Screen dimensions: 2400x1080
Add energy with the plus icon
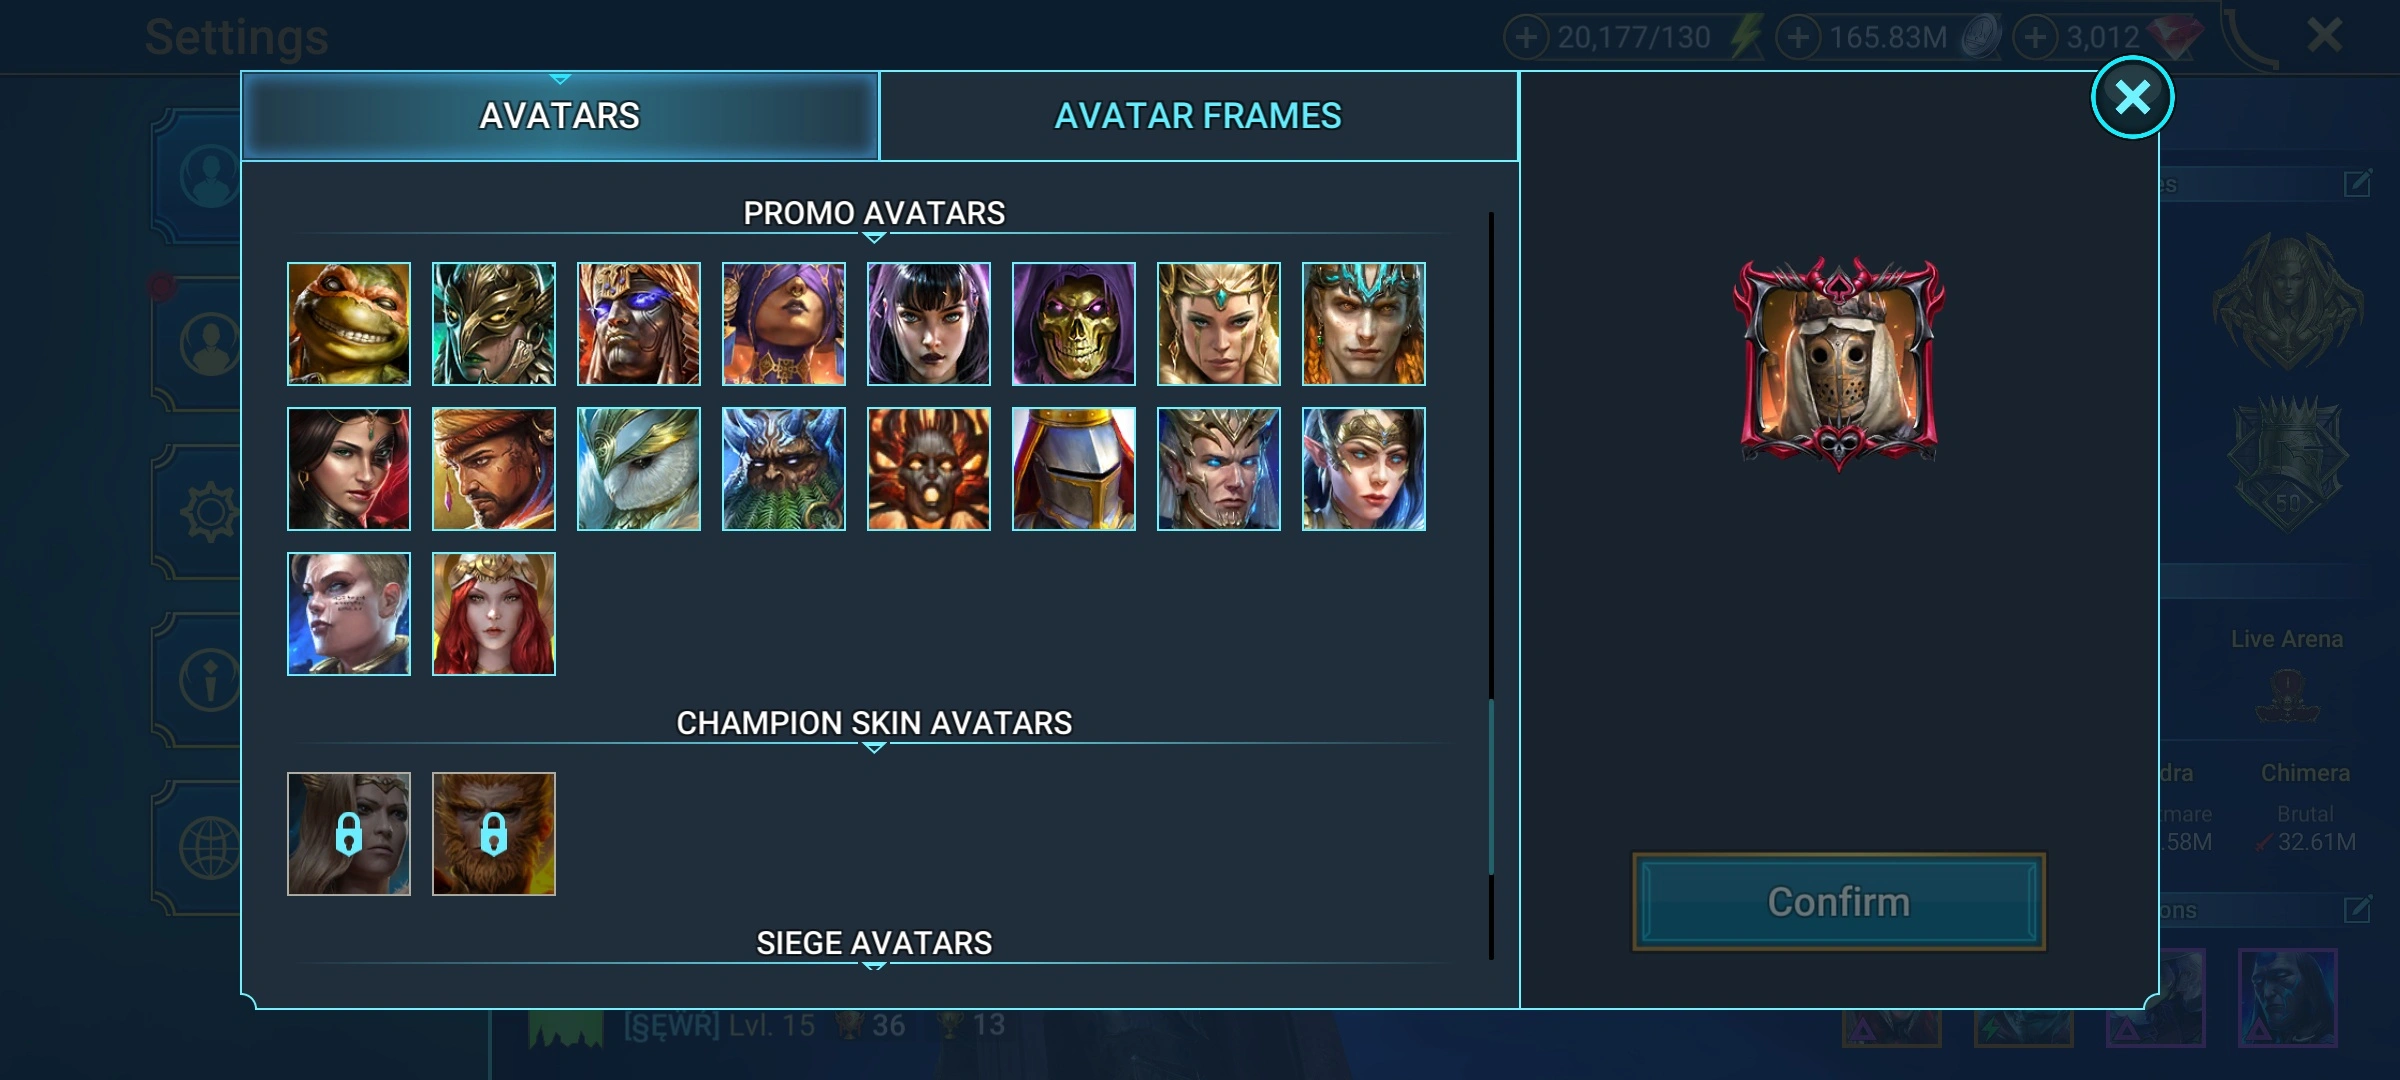pos(1526,38)
